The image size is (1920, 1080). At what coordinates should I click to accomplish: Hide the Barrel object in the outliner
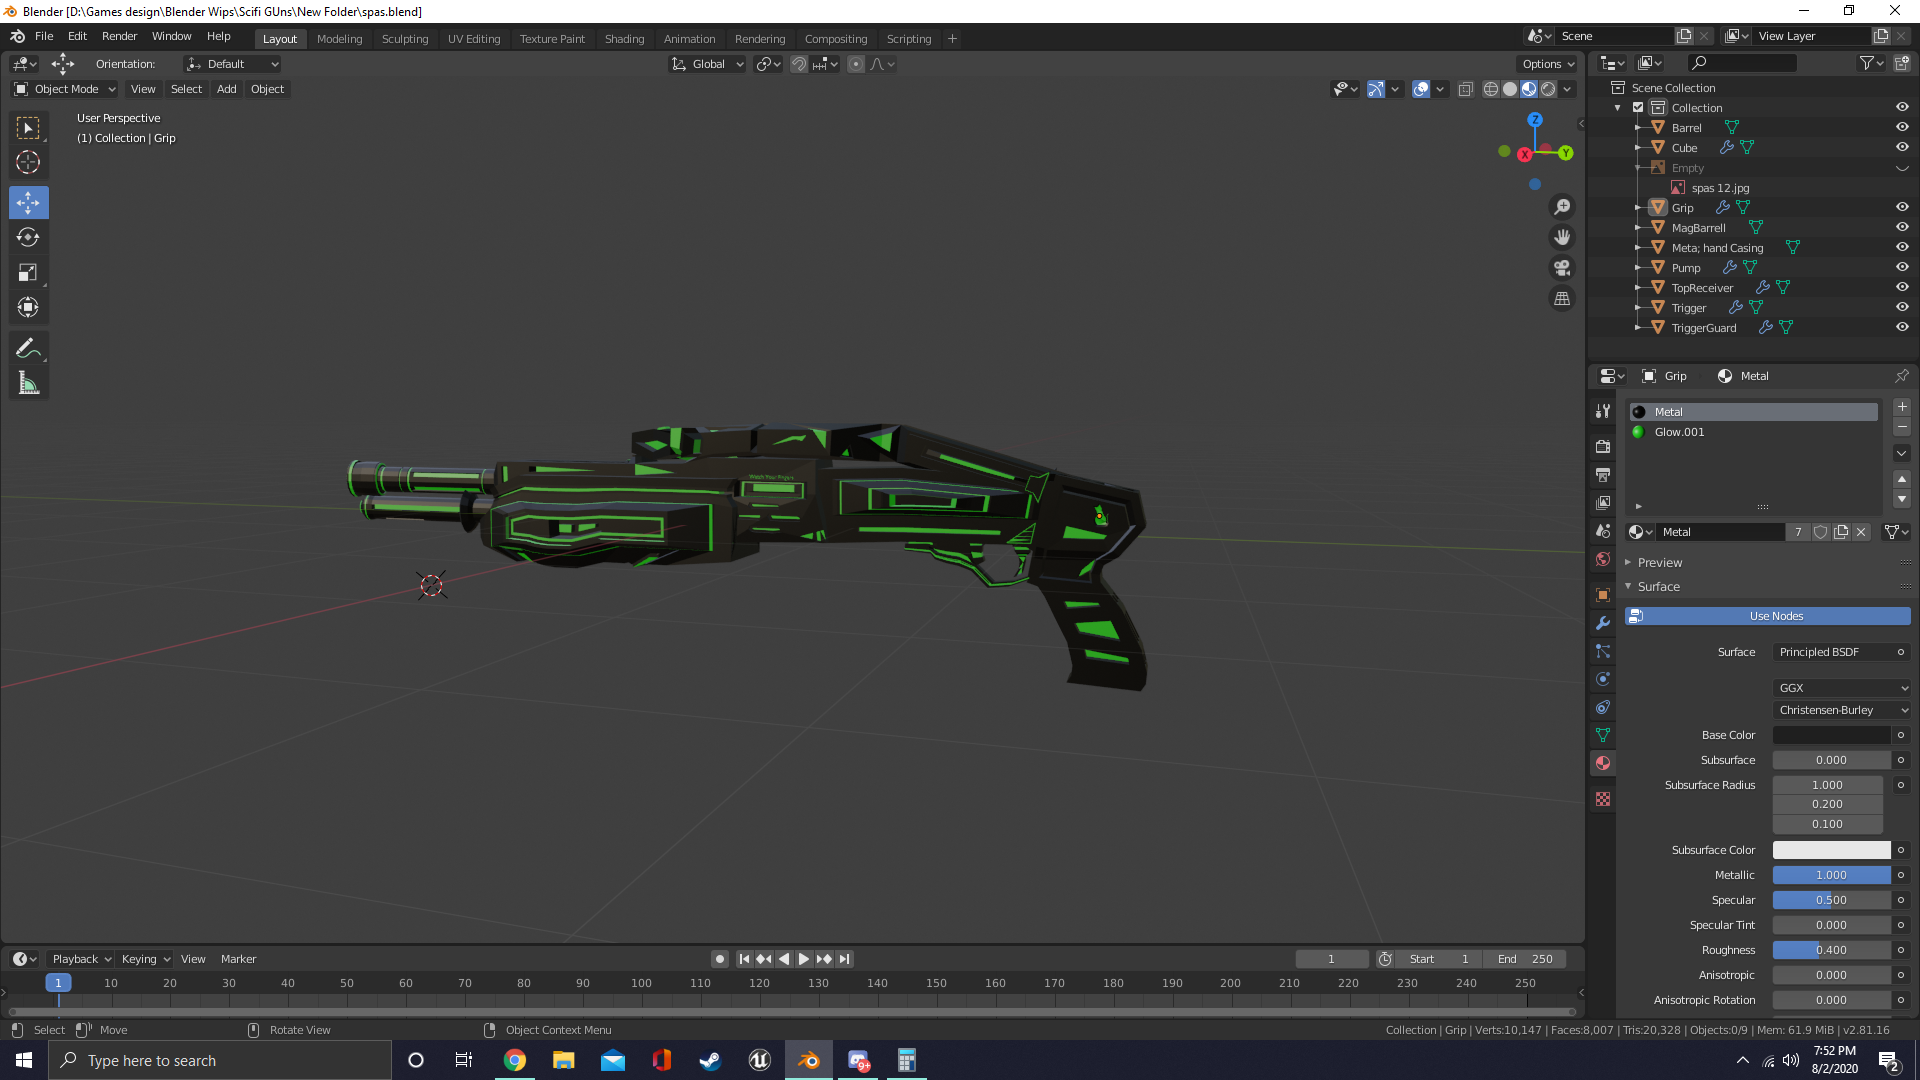point(1902,127)
